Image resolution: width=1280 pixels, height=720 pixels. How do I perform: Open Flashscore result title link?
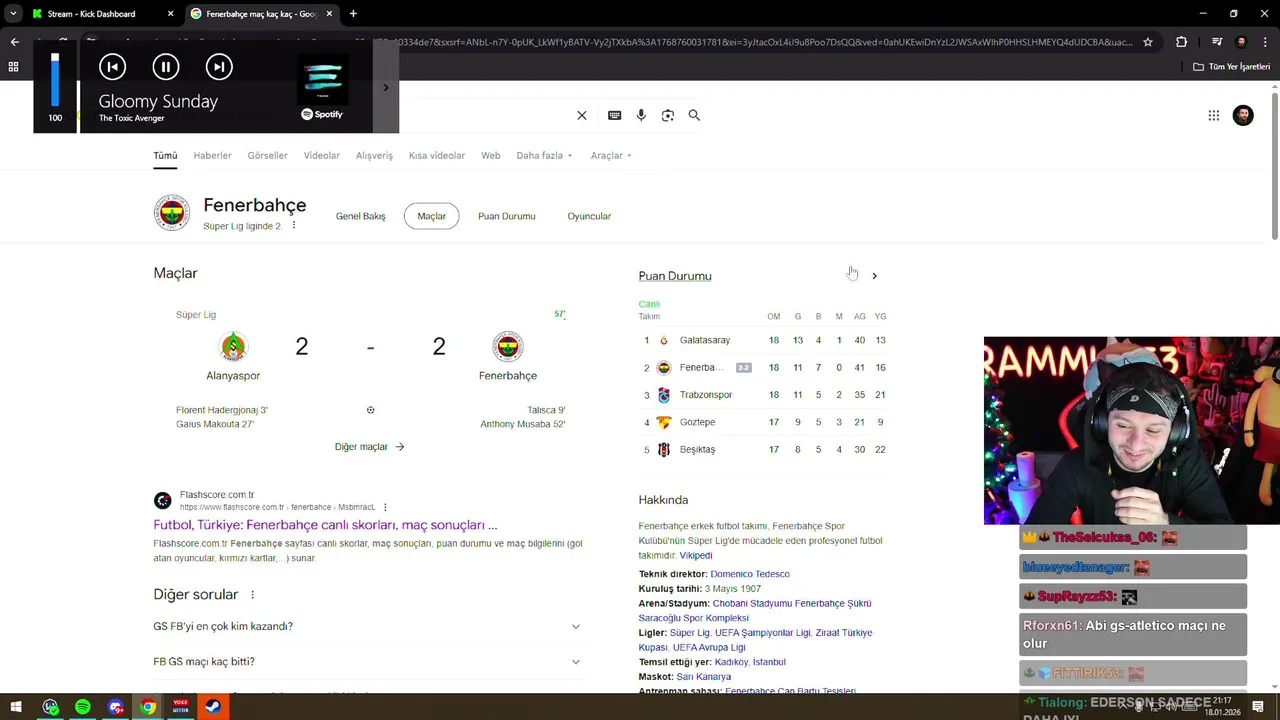point(325,525)
